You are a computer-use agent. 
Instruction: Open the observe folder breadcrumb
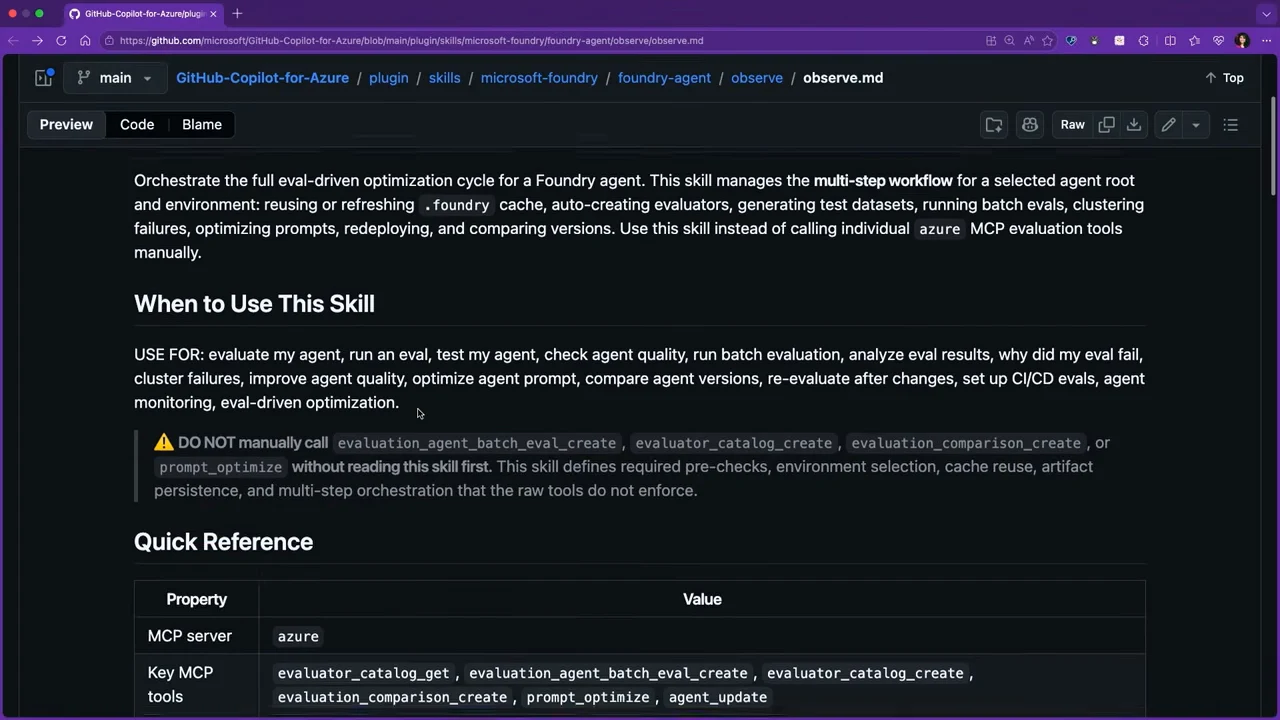757,78
